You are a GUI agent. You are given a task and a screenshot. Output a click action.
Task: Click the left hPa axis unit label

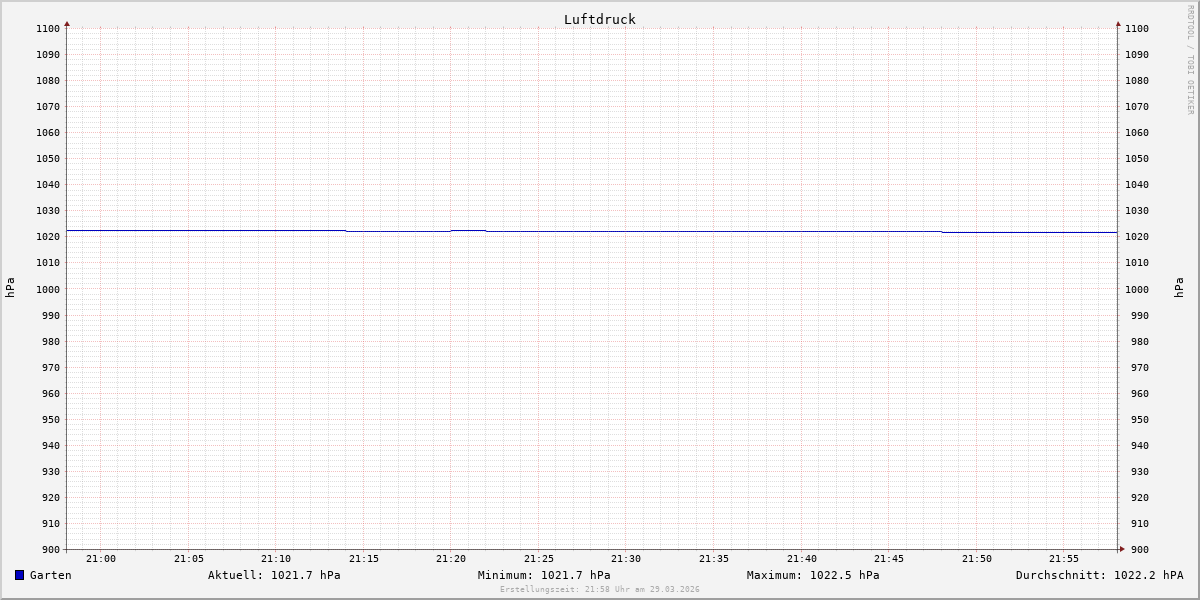click(10, 288)
